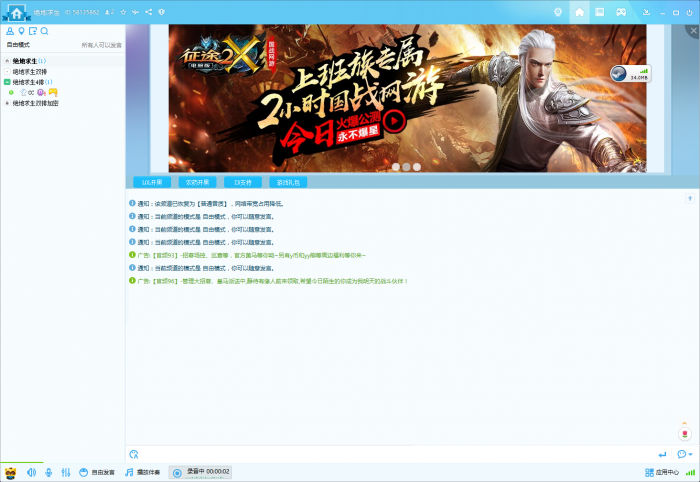Image resolution: width=700 pixels, height=482 pixels.
Task: Stop the 录音中 recording button
Action: pos(200,472)
